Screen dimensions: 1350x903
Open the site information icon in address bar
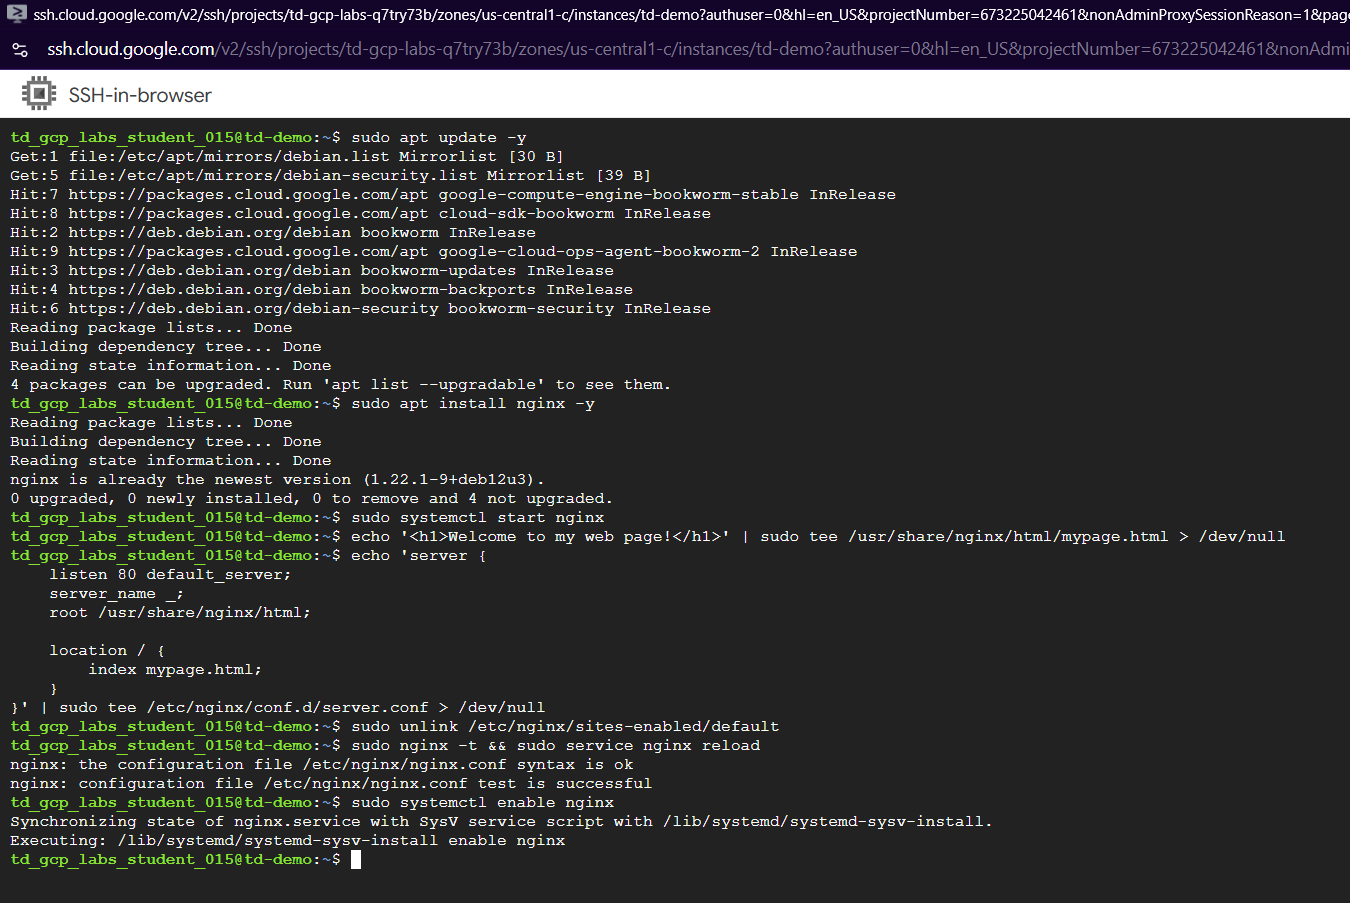(19, 49)
